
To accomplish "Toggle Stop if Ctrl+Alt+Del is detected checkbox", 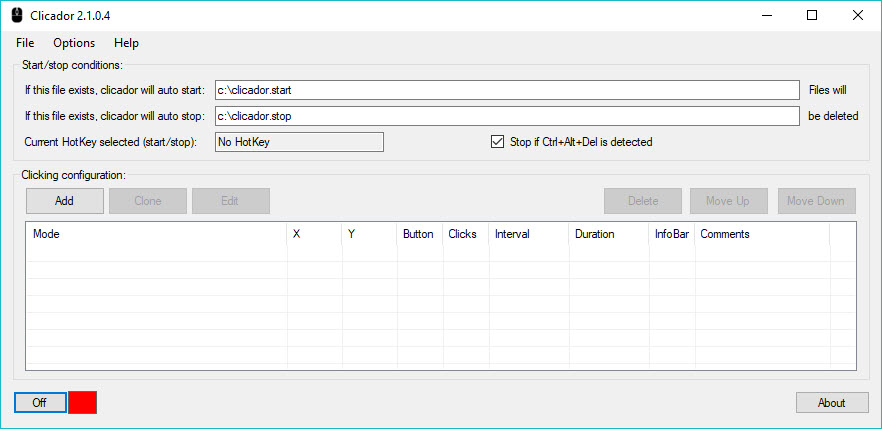I will click(x=497, y=142).
